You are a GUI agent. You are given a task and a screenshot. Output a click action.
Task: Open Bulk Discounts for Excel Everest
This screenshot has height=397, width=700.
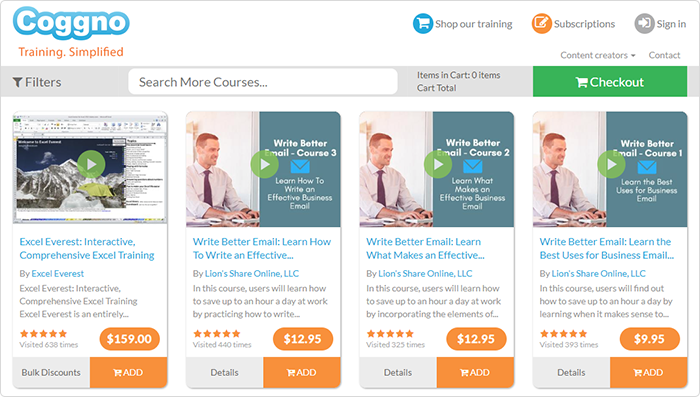click(51, 372)
